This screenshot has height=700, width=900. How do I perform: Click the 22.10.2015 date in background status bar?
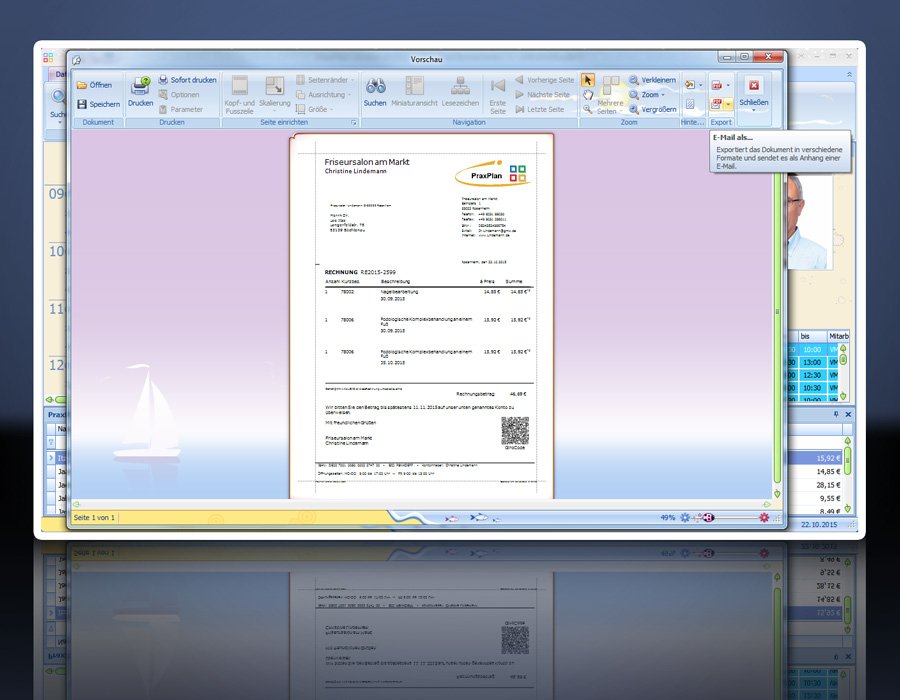pos(819,524)
